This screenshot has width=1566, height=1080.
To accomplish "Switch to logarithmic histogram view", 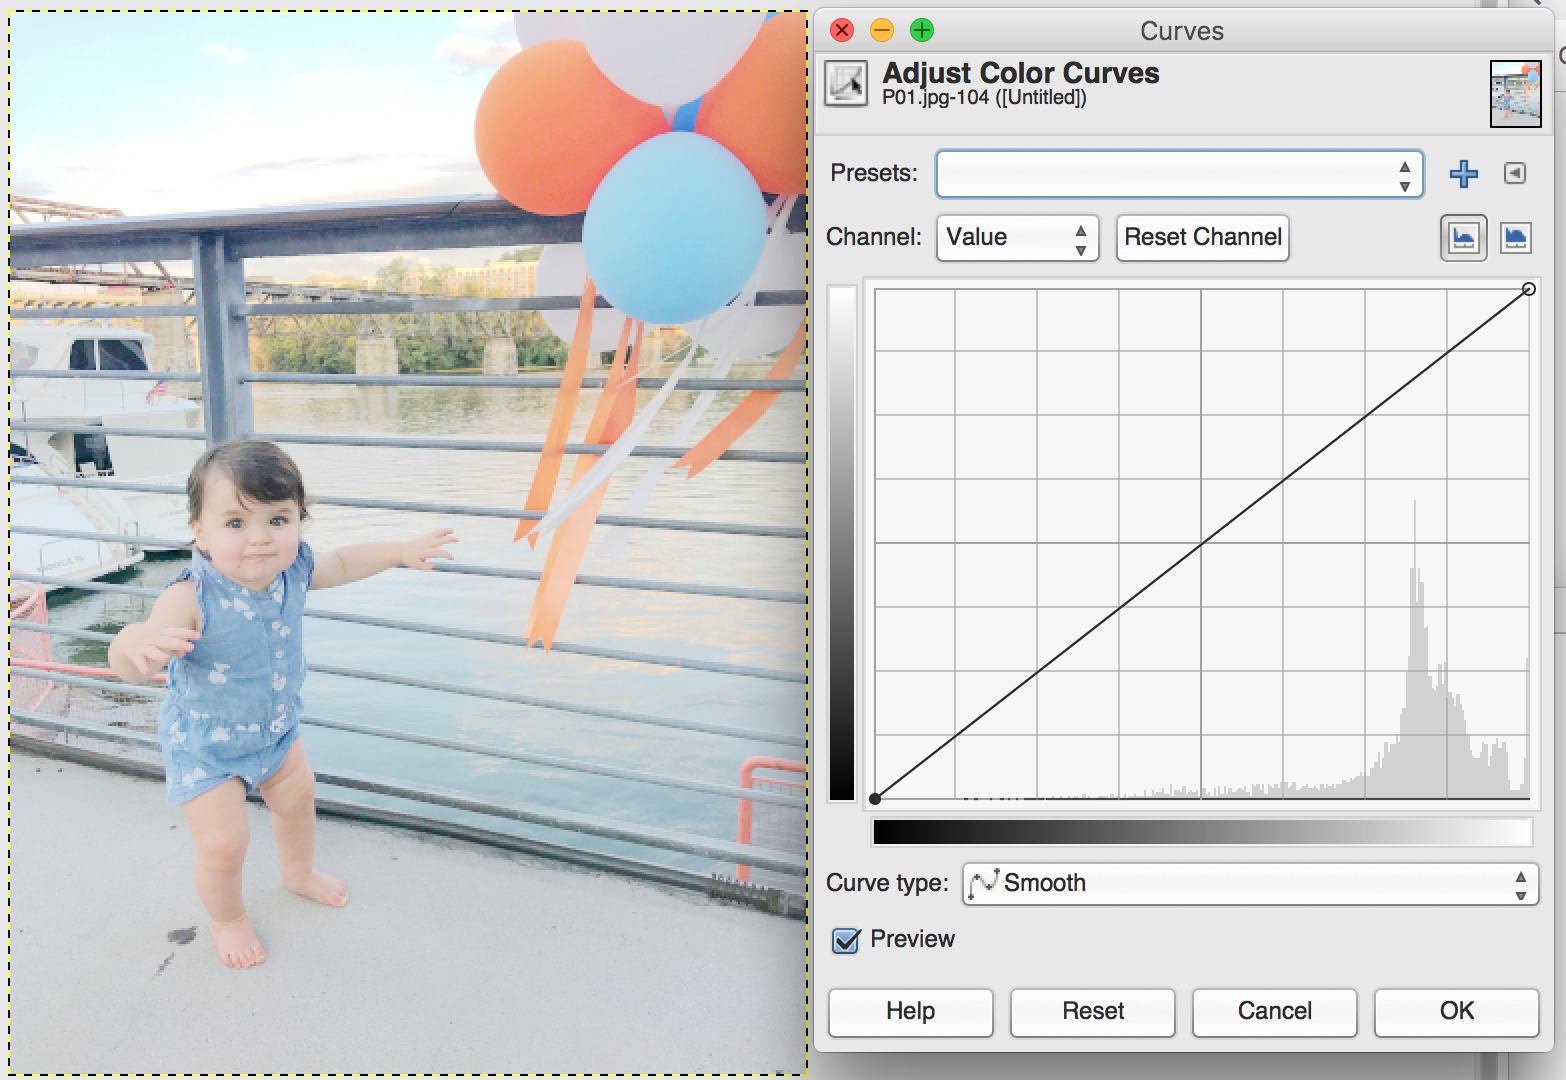I will pos(1516,238).
